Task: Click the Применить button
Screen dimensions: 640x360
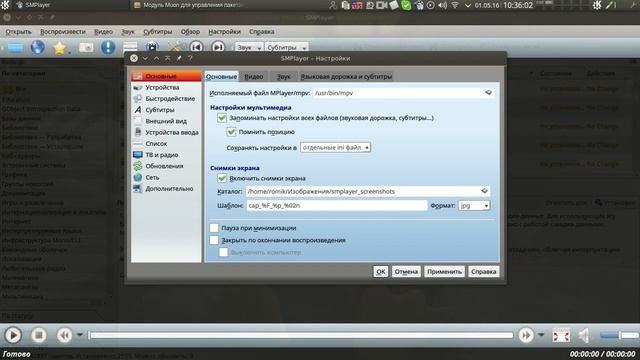Action: [x=444, y=271]
